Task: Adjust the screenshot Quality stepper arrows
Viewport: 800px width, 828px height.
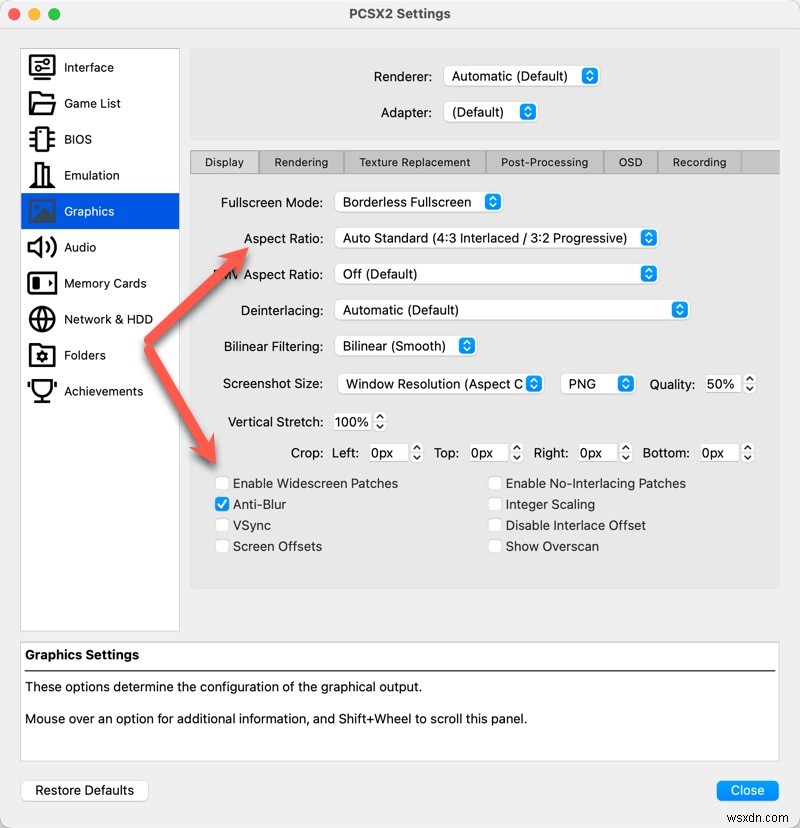Action: point(750,384)
